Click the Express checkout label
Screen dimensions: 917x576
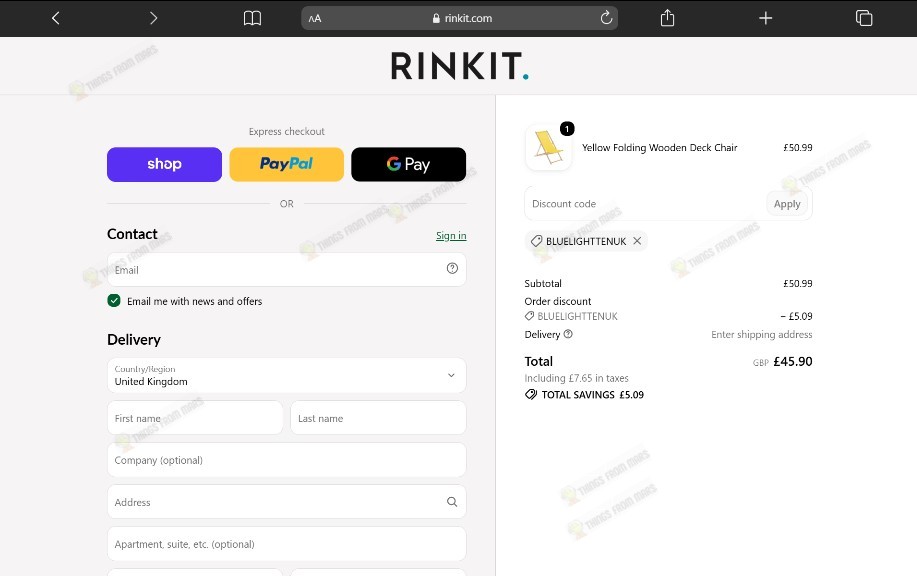287,131
